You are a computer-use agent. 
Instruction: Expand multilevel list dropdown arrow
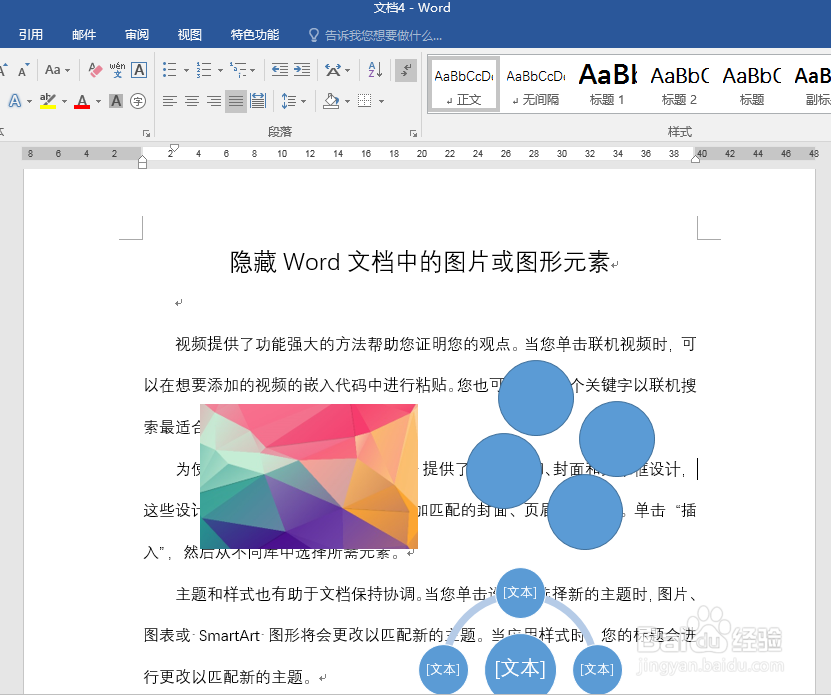point(252,70)
